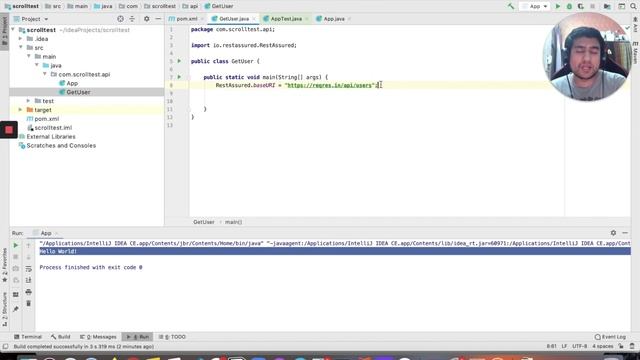
Task: Hide the Project panel with minus icon
Action: point(158,19)
